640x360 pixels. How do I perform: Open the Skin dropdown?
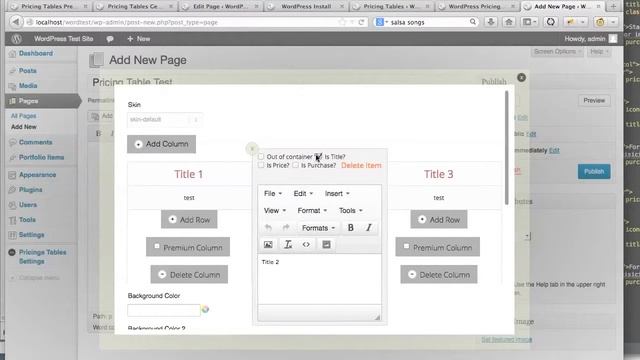[164, 120]
